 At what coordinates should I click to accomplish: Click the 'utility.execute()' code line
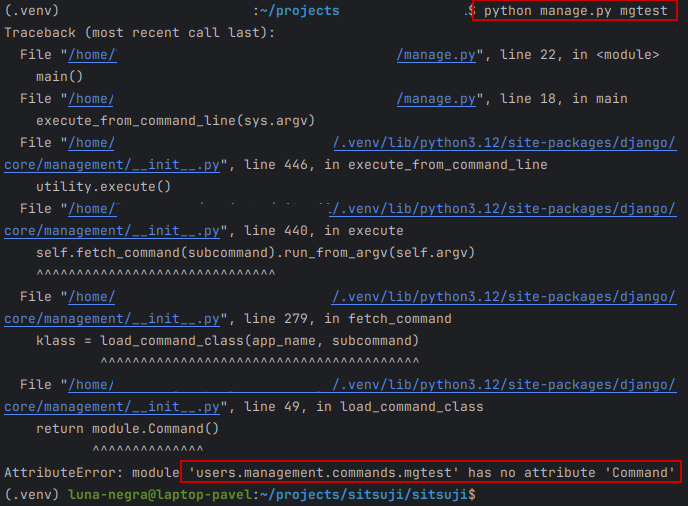[x=103, y=186]
